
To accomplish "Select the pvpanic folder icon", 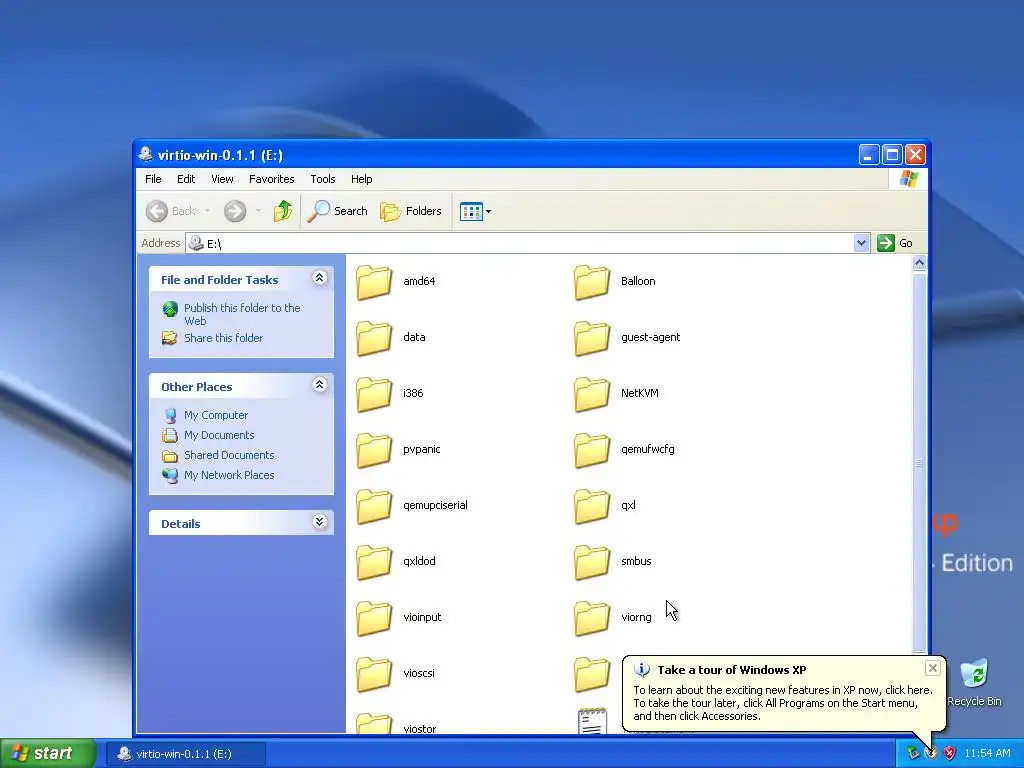I will pyautogui.click(x=374, y=451).
